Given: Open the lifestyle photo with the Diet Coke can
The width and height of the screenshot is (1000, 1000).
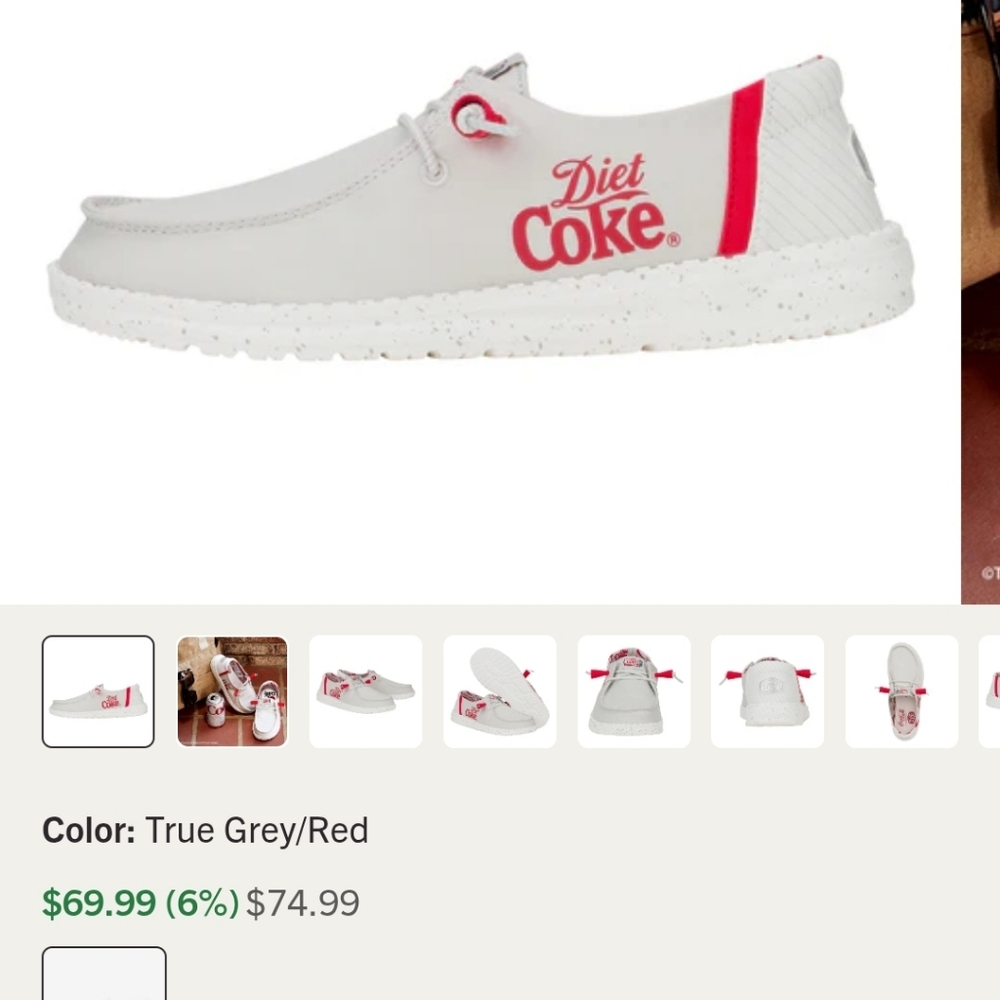Looking at the screenshot, I should (231, 690).
